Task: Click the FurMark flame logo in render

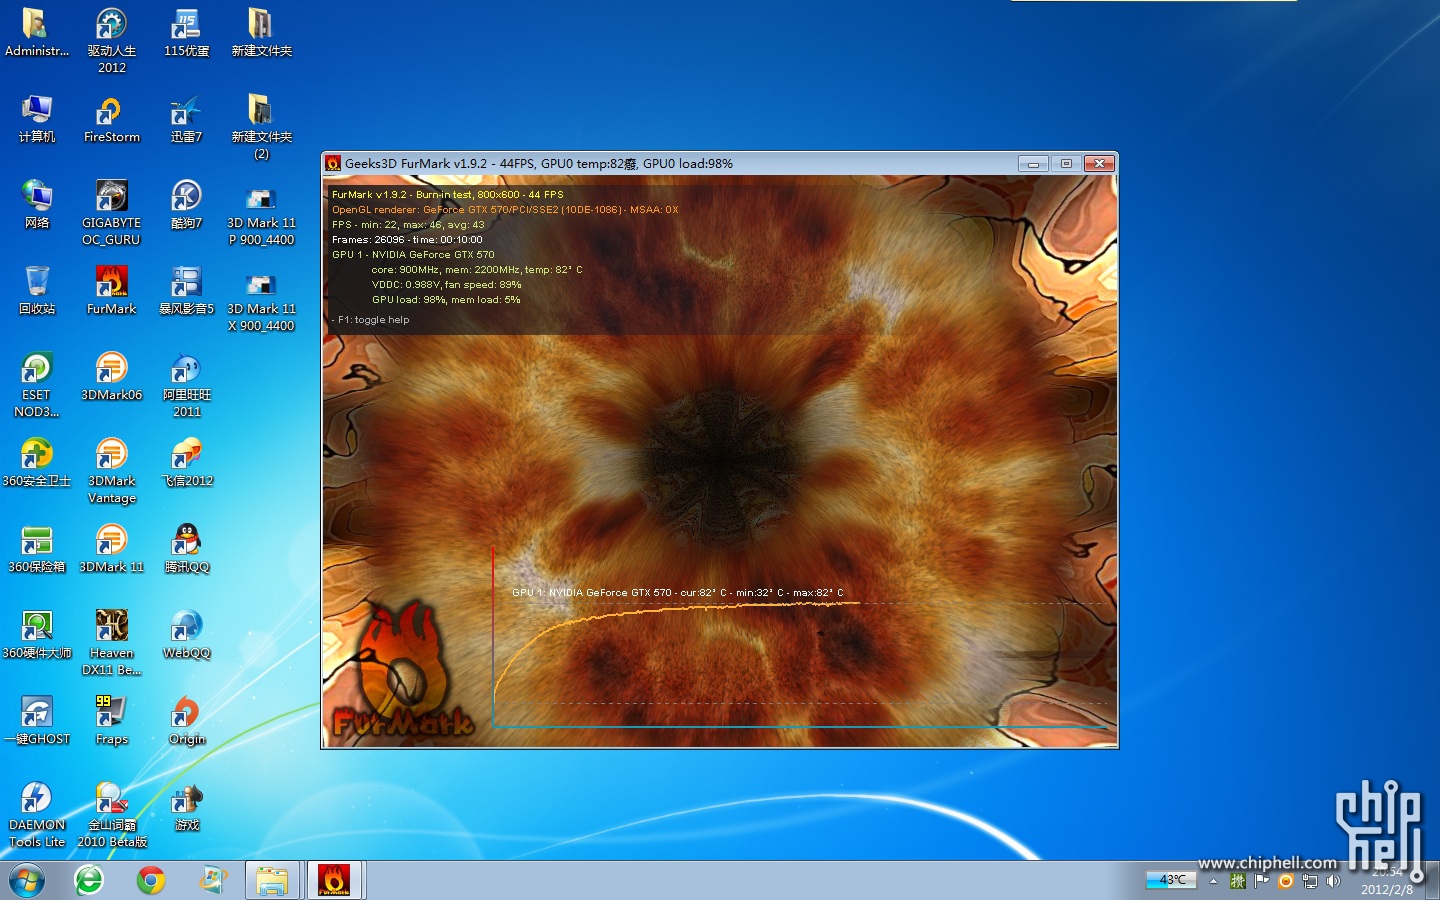Action: (402, 670)
